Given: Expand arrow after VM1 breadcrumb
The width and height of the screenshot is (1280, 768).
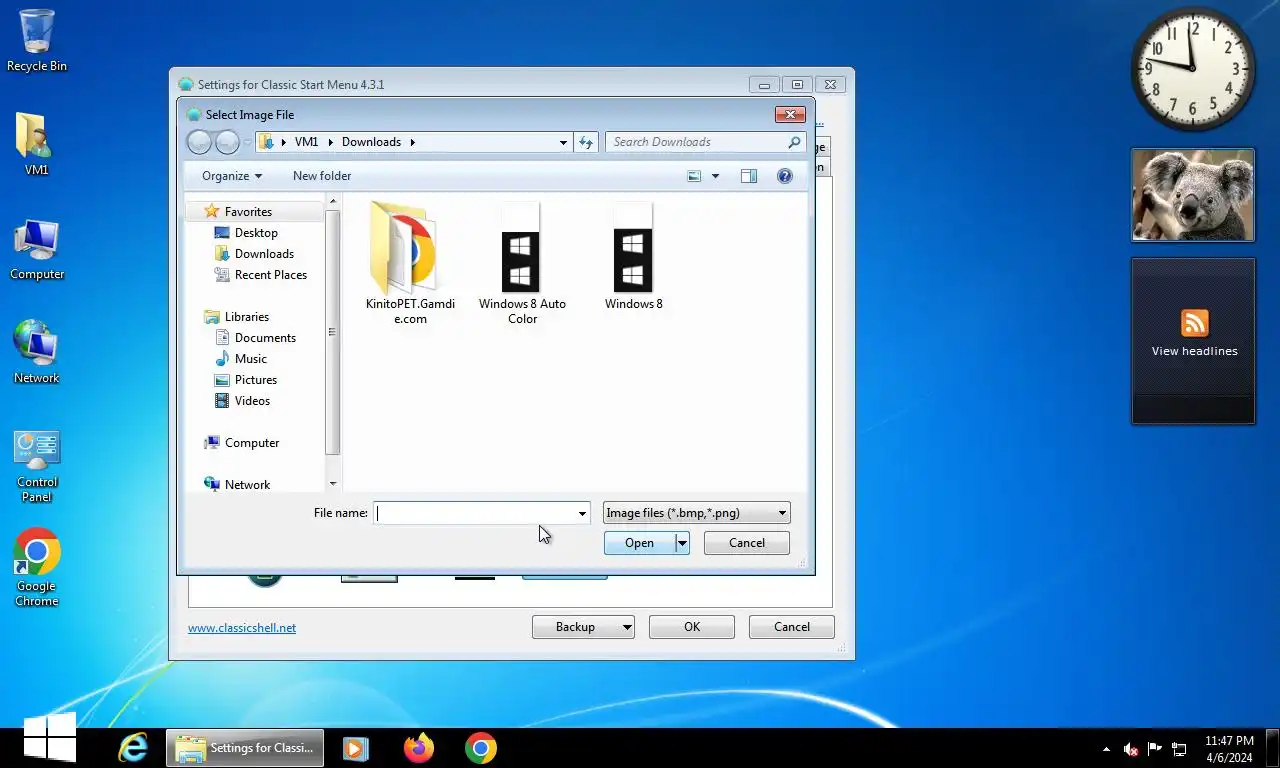Looking at the screenshot, I should pos(331,142).
